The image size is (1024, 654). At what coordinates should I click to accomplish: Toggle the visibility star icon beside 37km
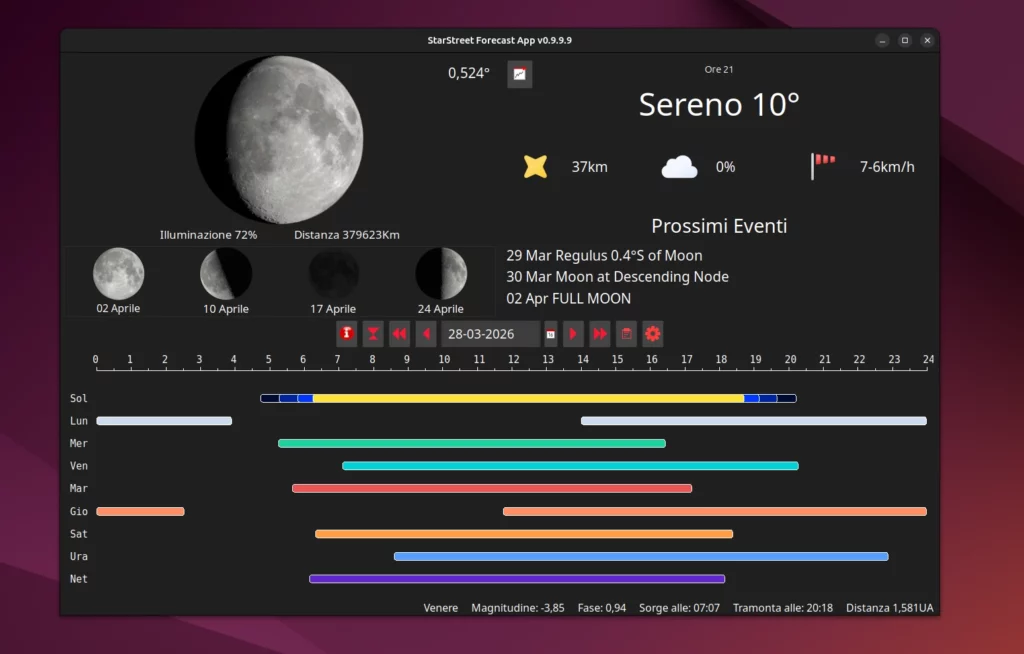click(535, 166)
